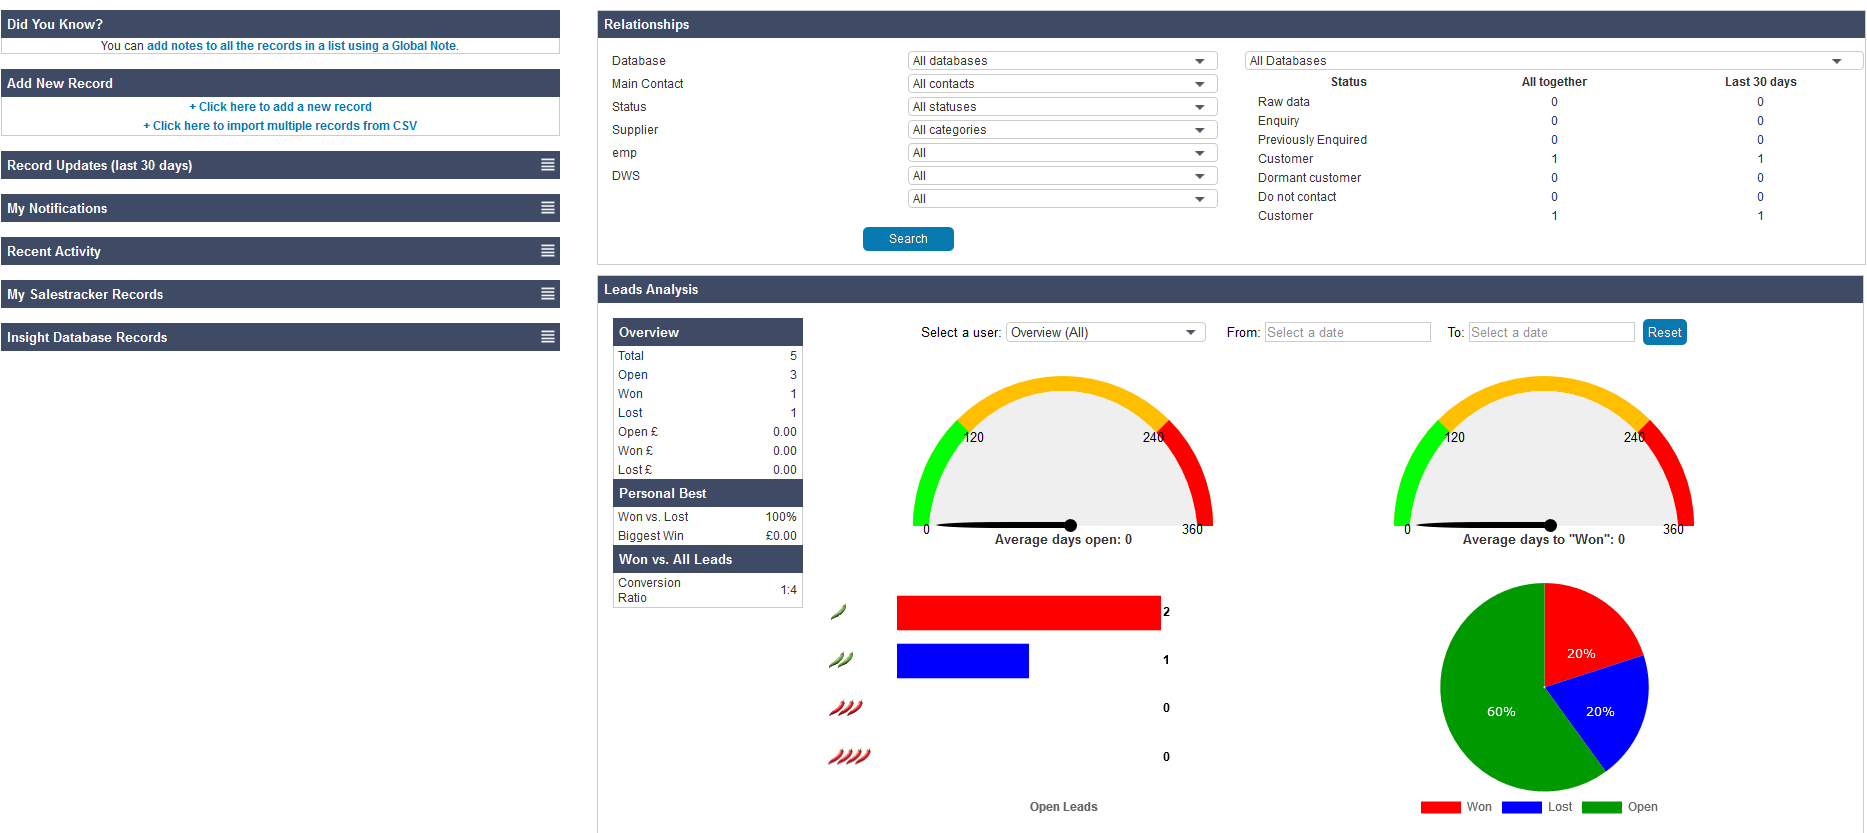This screenshot has height=833, width=1867.
Task: Expand My Salestracker Records menu icon
Action: click(x=547, y=294)
